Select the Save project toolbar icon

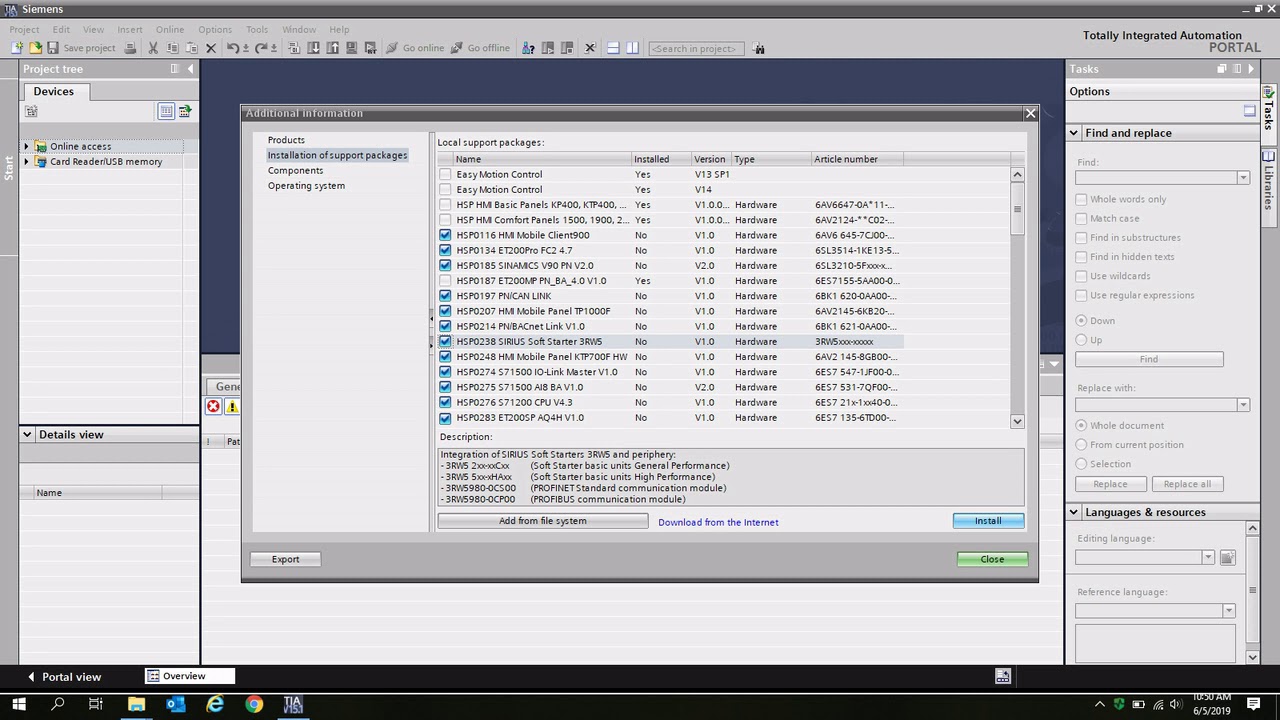click(52, 47)
